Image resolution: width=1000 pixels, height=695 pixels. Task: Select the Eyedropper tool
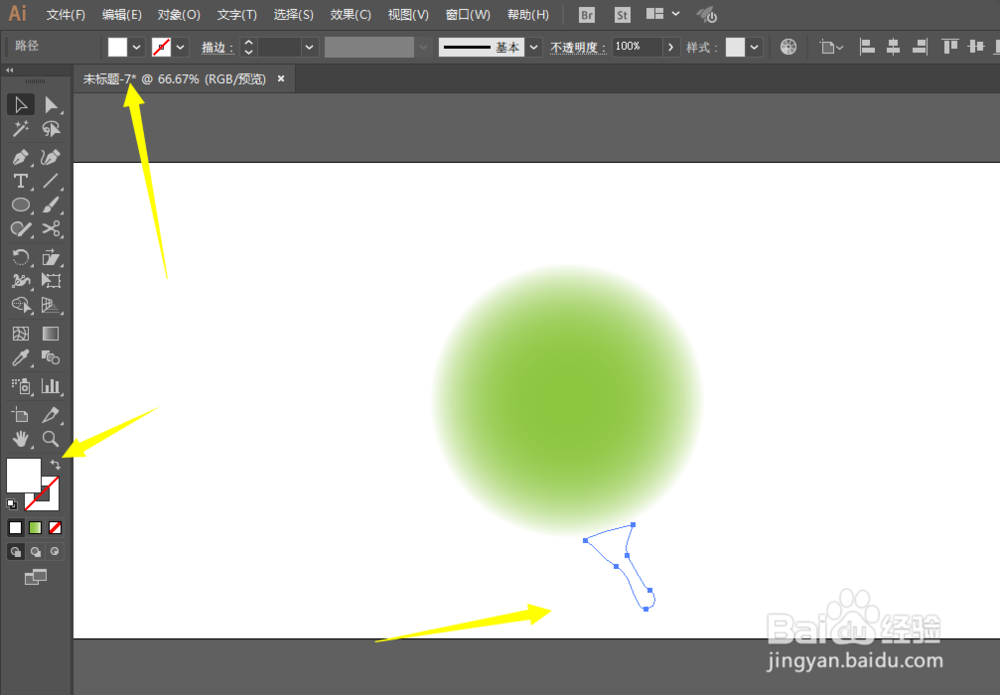click(20, 358)
